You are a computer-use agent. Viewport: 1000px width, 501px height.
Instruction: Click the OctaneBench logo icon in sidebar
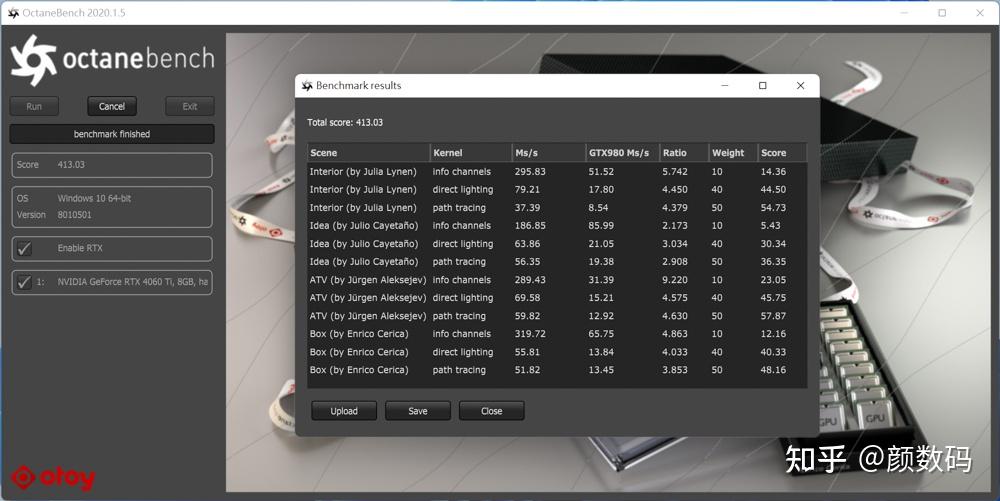point(34,60)
